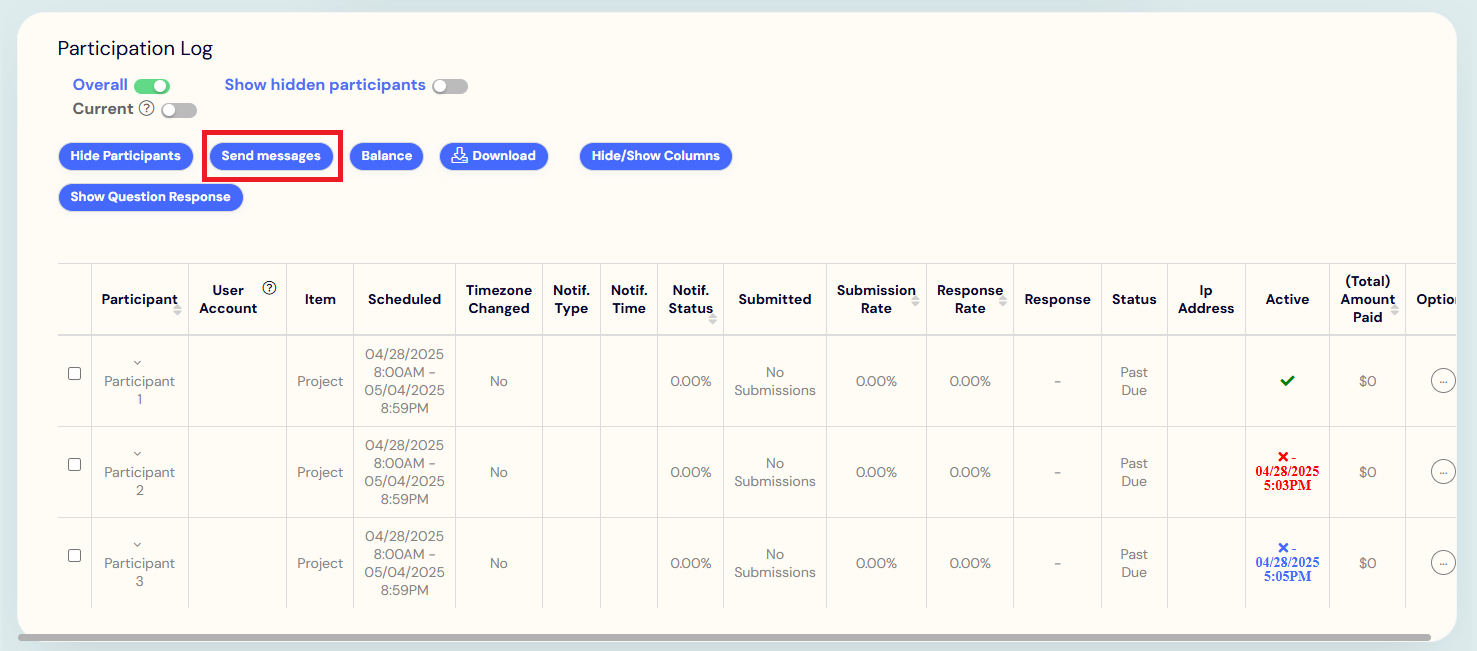Viewport: 1477px width, 651px height.
Task: Download the participation log
Action: (494, 156)
